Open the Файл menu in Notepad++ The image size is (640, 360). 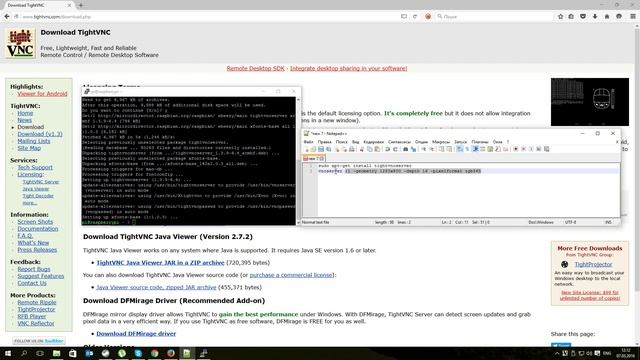(309, 142)
